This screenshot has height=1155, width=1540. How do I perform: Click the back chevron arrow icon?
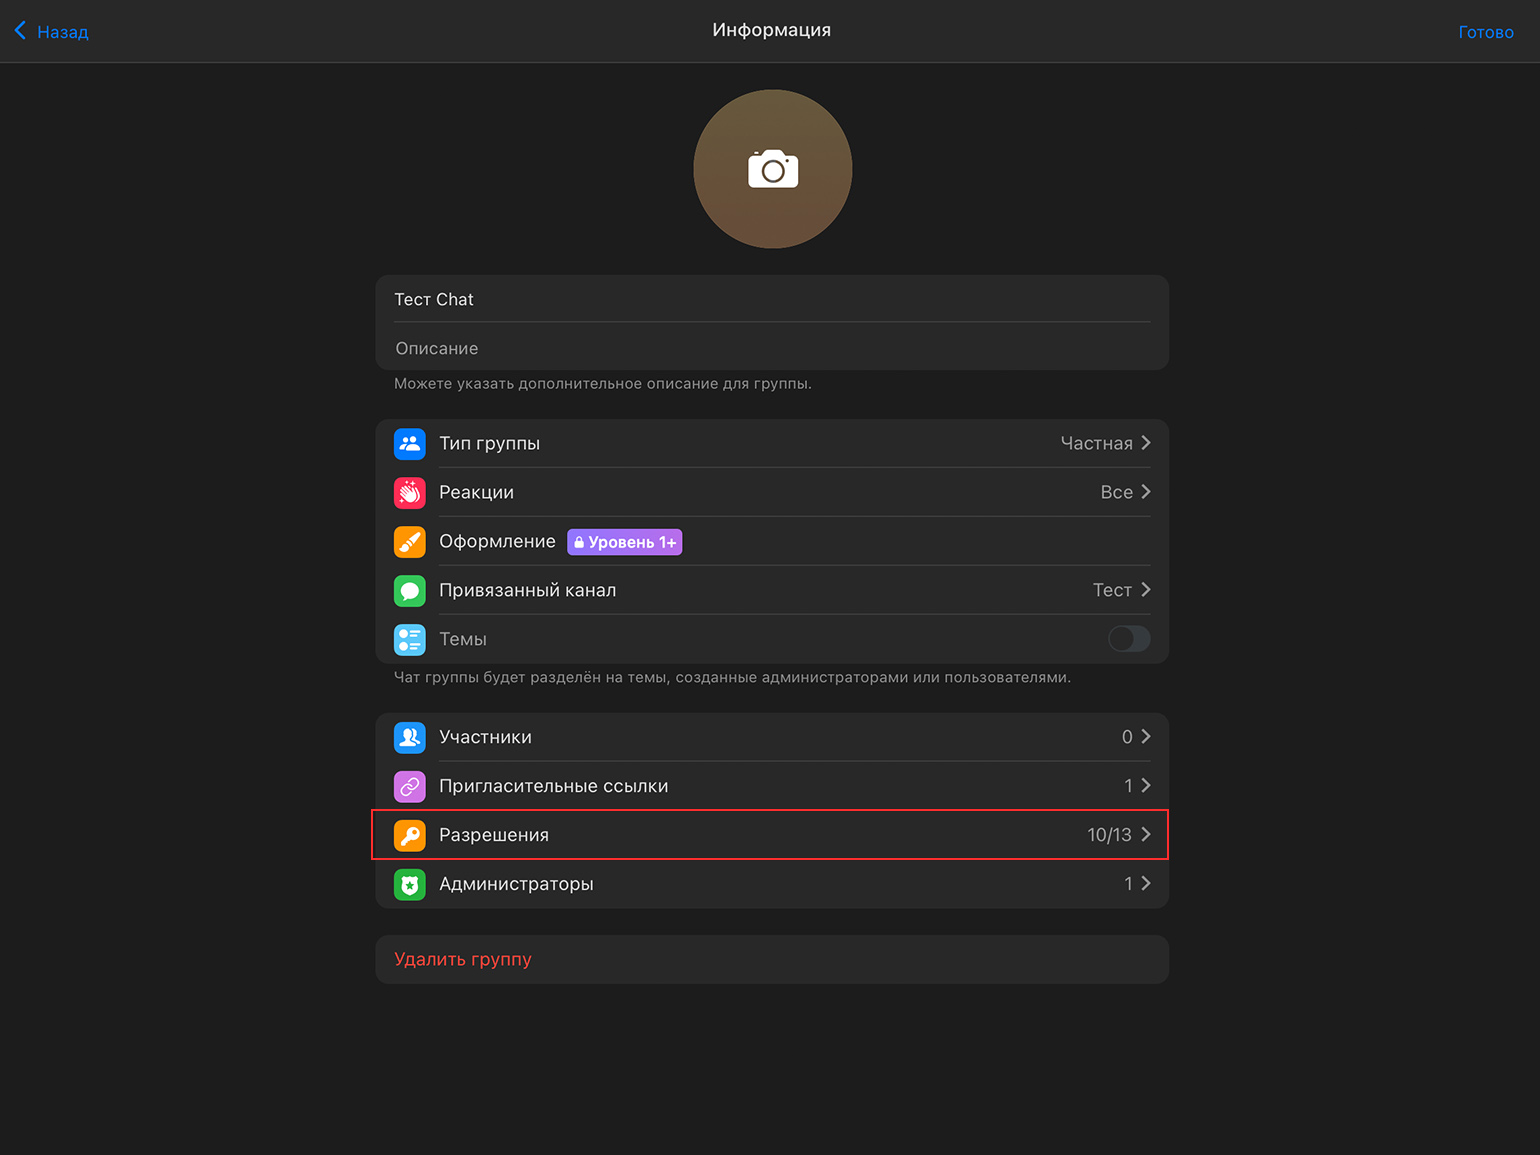(20, 31)
